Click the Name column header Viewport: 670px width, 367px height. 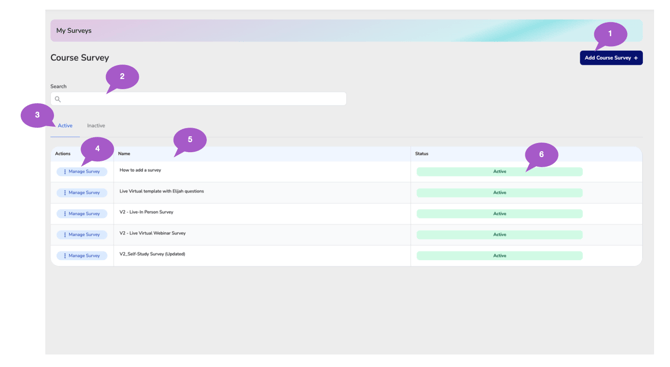tap(124, 153)
